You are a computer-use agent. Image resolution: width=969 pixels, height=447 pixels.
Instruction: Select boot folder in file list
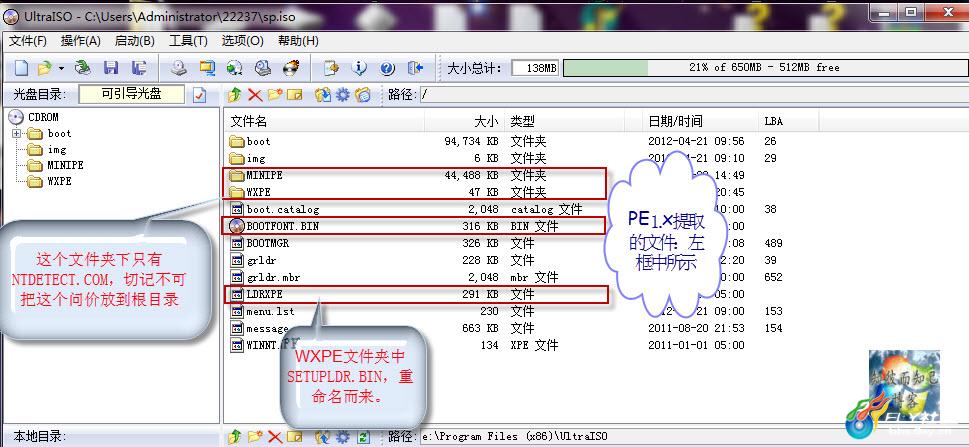(x=258, y=142)
